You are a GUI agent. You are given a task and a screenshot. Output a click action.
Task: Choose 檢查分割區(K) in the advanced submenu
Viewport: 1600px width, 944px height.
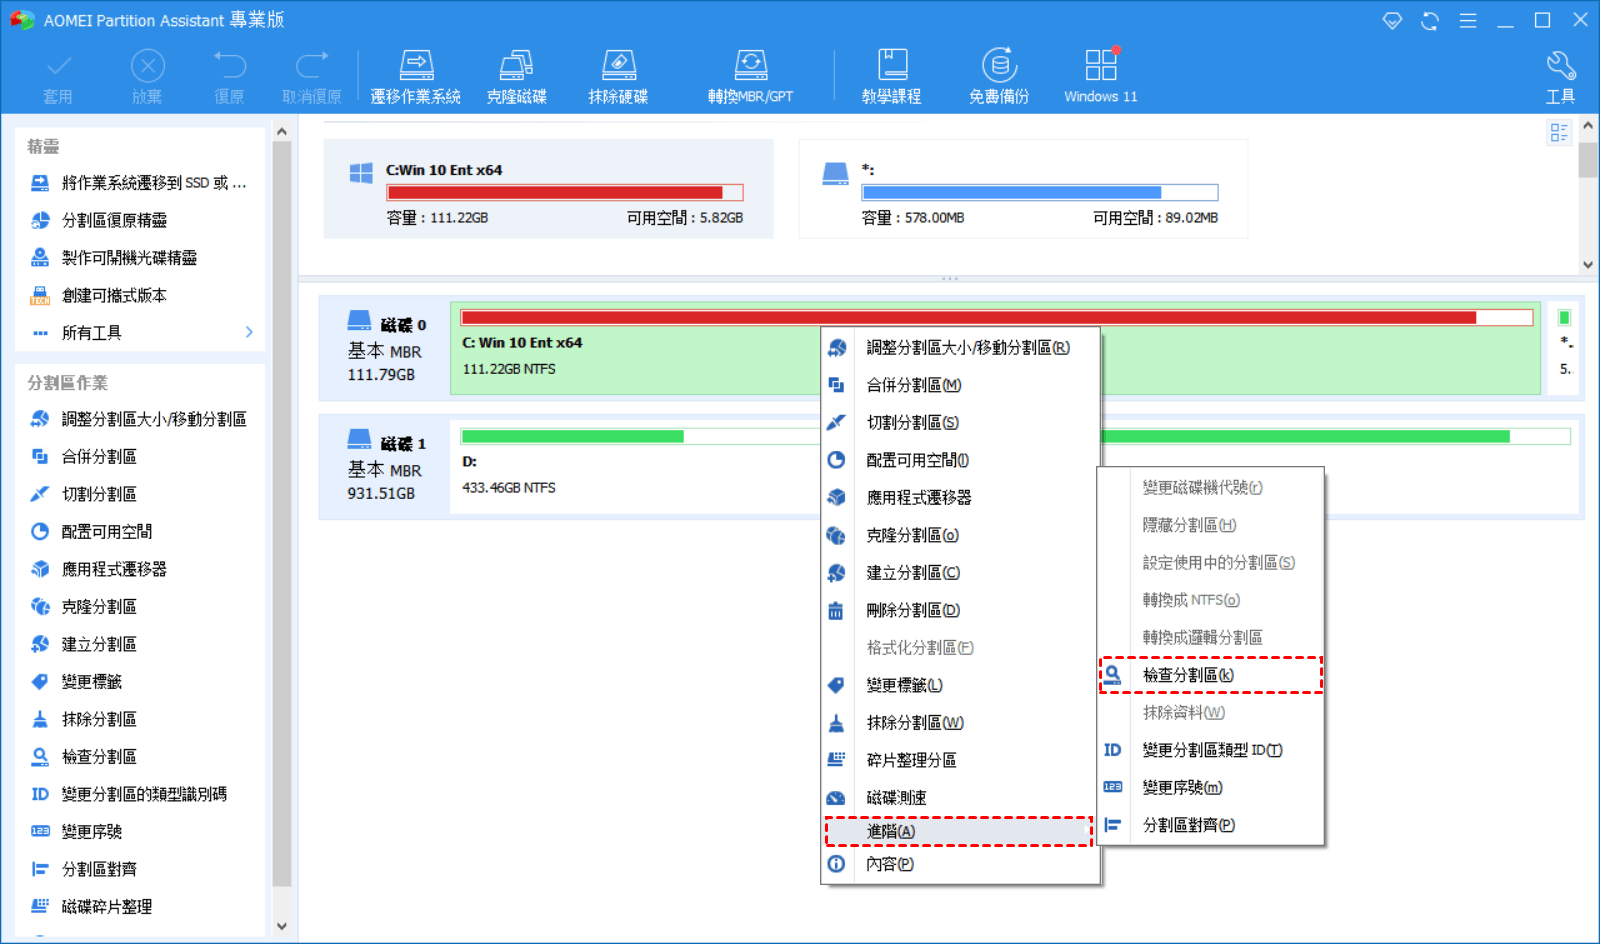[1211, 675]
